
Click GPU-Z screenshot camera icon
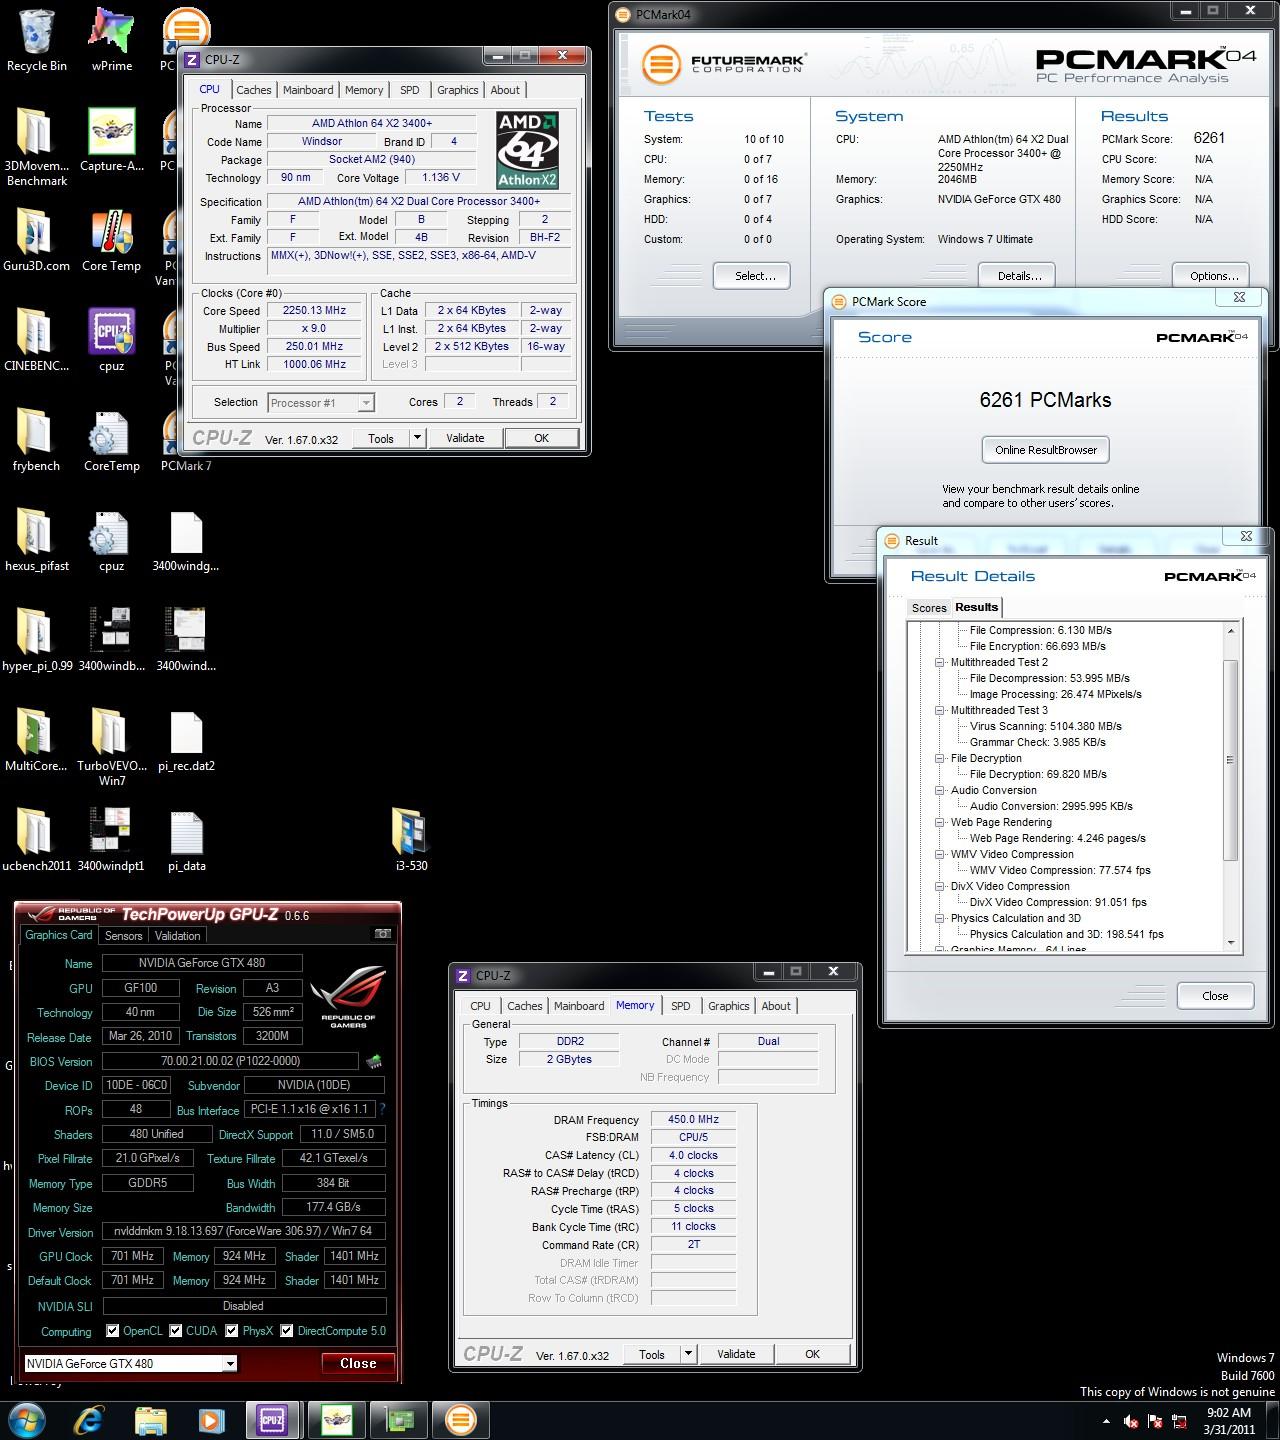coord(382,934)
